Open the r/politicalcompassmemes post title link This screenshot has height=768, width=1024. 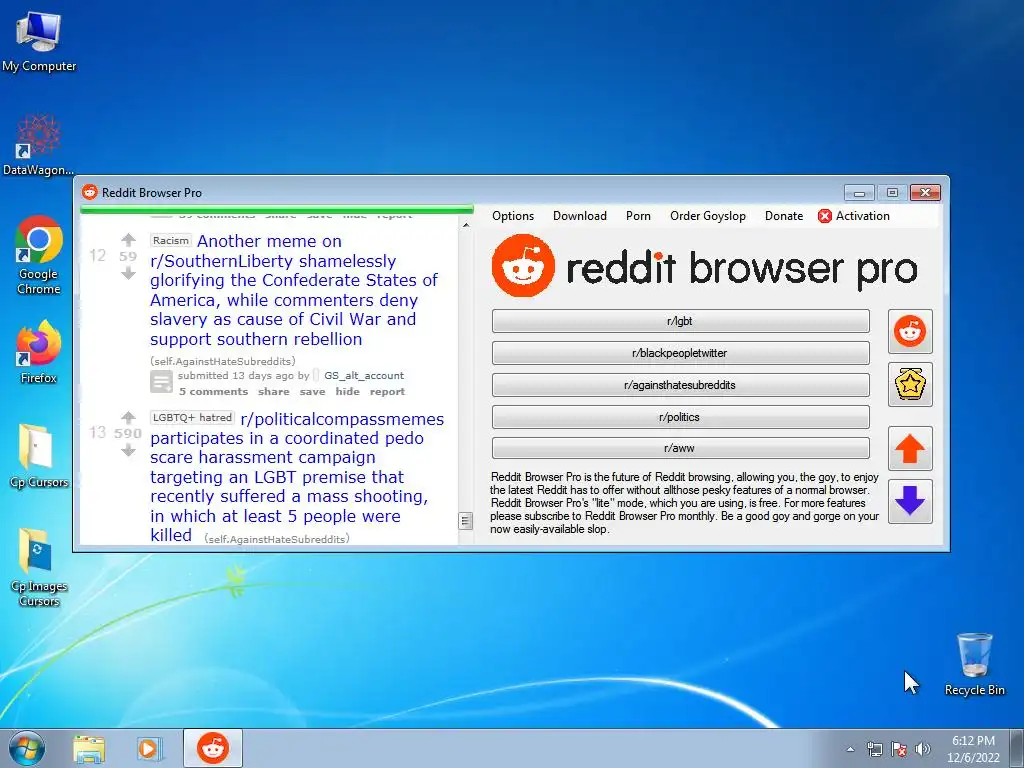297,477
